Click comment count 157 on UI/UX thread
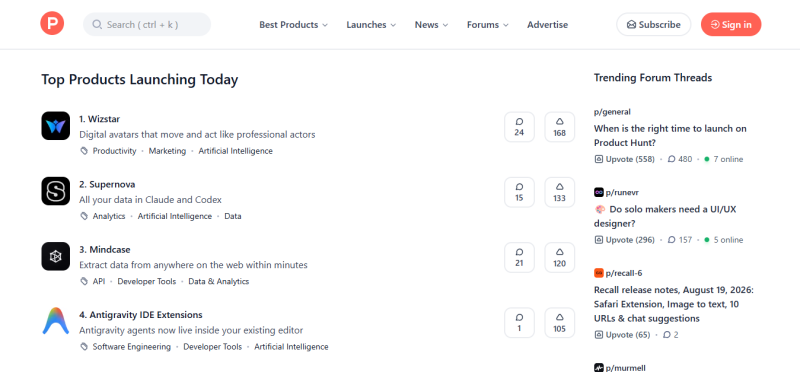This screenshot has width=800, height=372. tap(680, 240)
